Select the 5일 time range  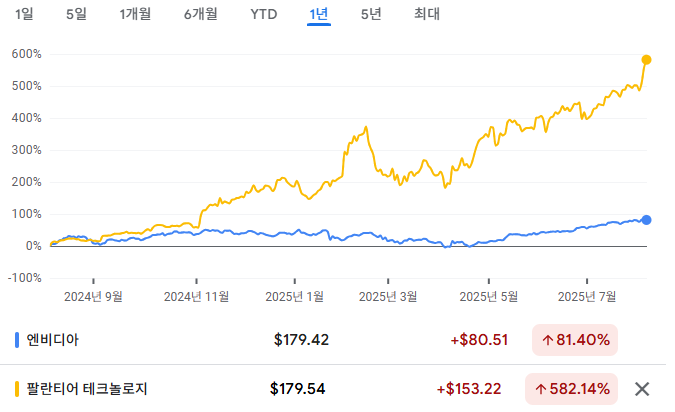76,14
